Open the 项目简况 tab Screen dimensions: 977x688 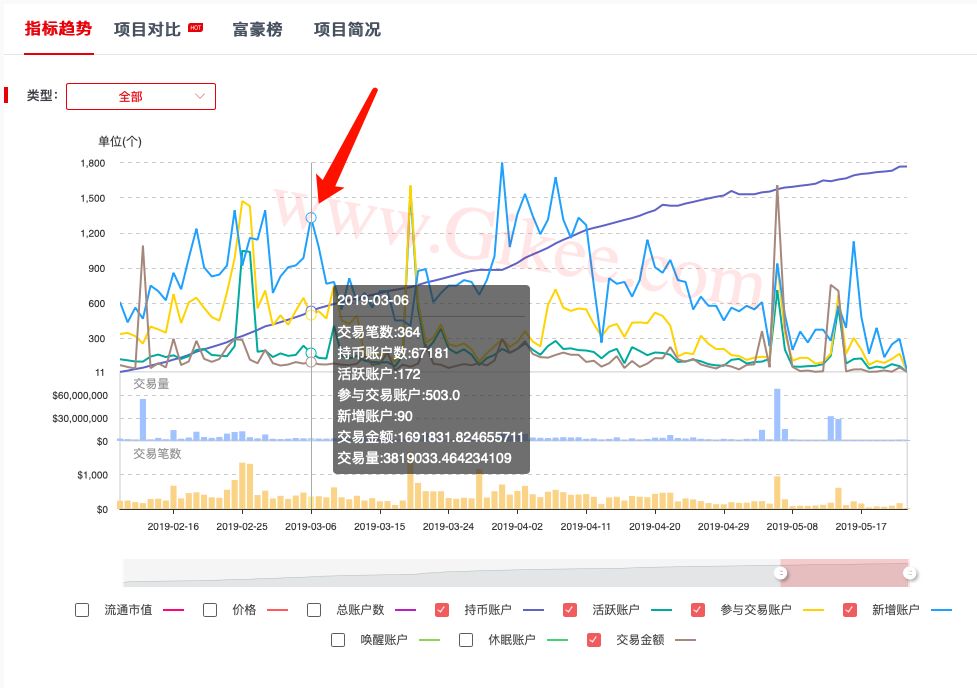pyautogui.click(x=347, y=29)
